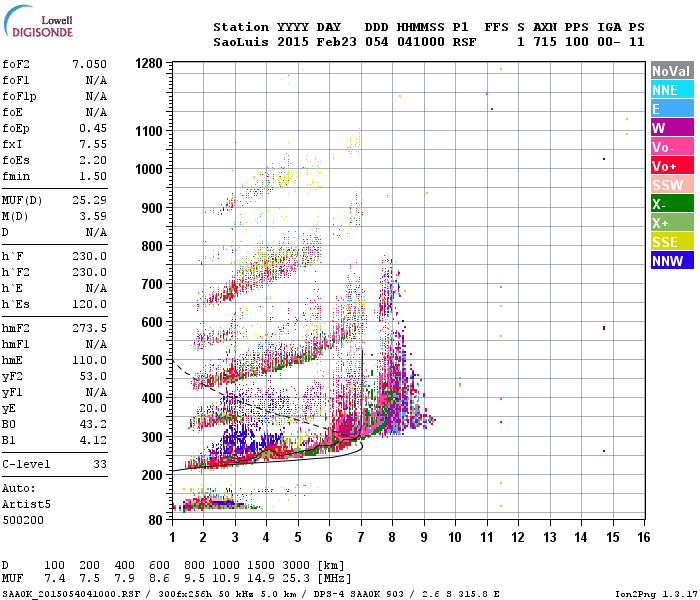Click the 500200 version number
Screen dimensions: 700x600
click(x=23, y=521)
